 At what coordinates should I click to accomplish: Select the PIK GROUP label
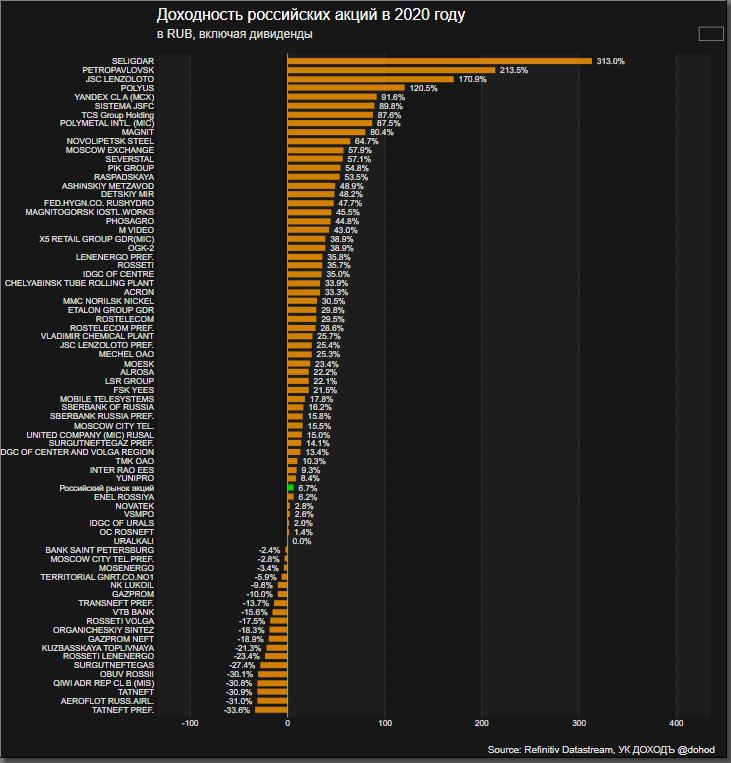click(x=131, y=168)
